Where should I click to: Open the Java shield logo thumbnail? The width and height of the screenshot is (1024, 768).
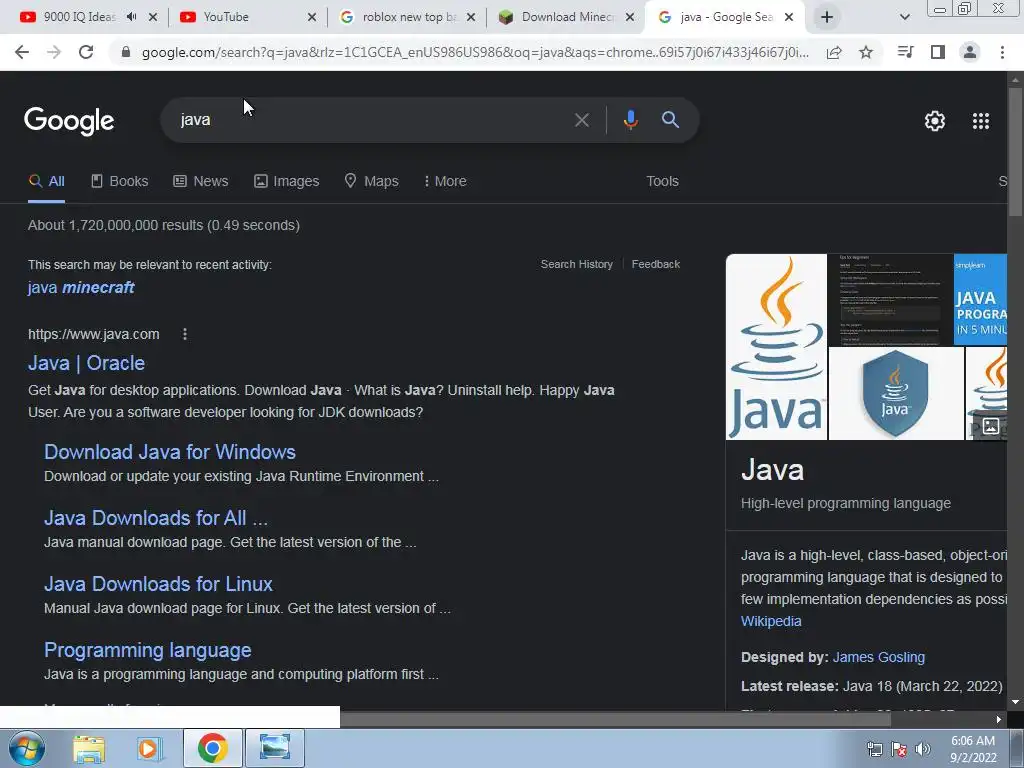[x=895, y=393]
